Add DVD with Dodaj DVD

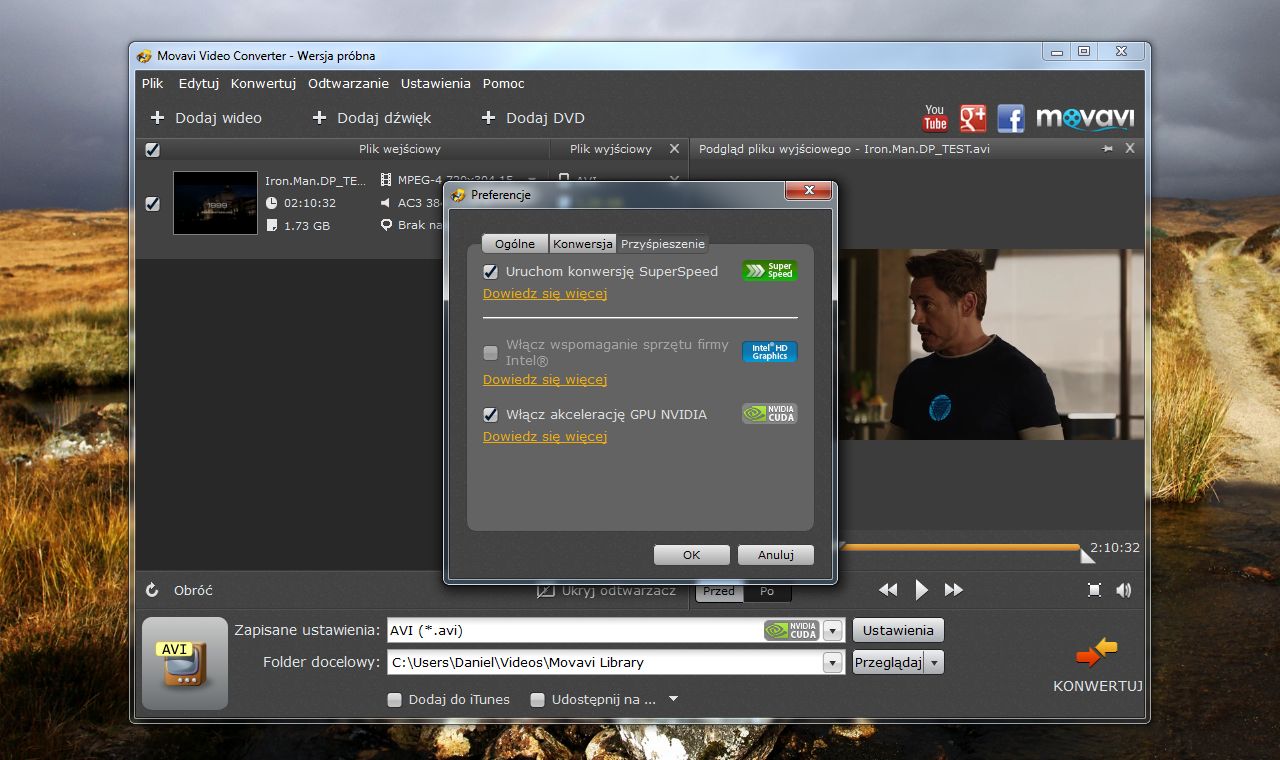(x=533, y=118)
